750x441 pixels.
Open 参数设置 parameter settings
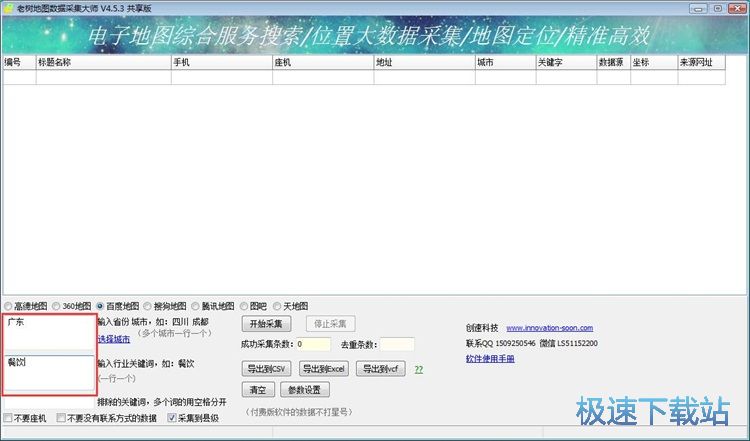[305, 390]
